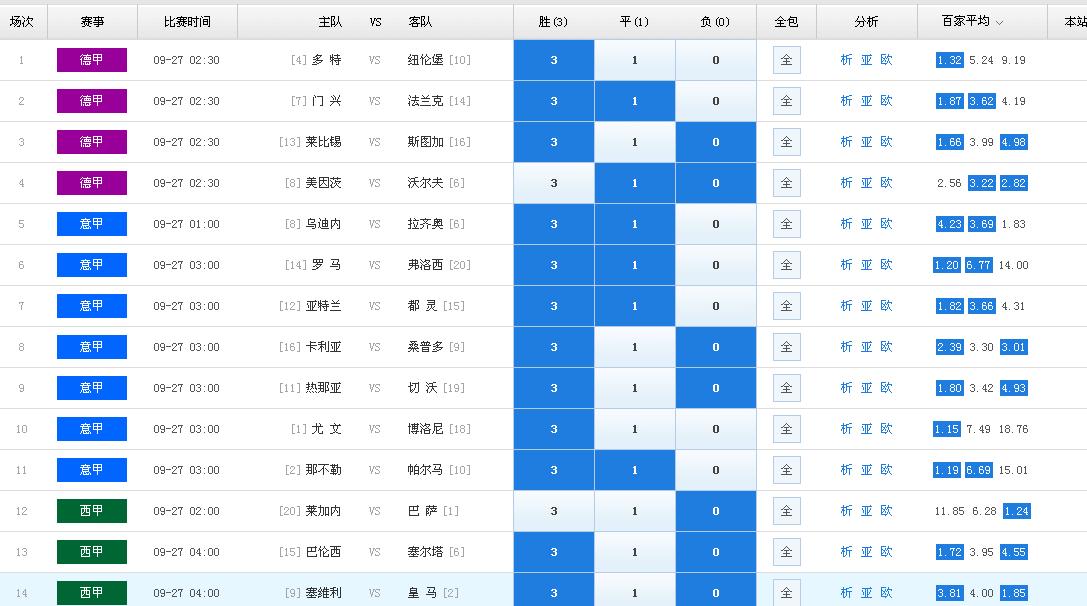The width and height of the screenshot is (1087, 606).
Task: Click average odds 1.32 for match 1
Action: click(x=949, y=60)
